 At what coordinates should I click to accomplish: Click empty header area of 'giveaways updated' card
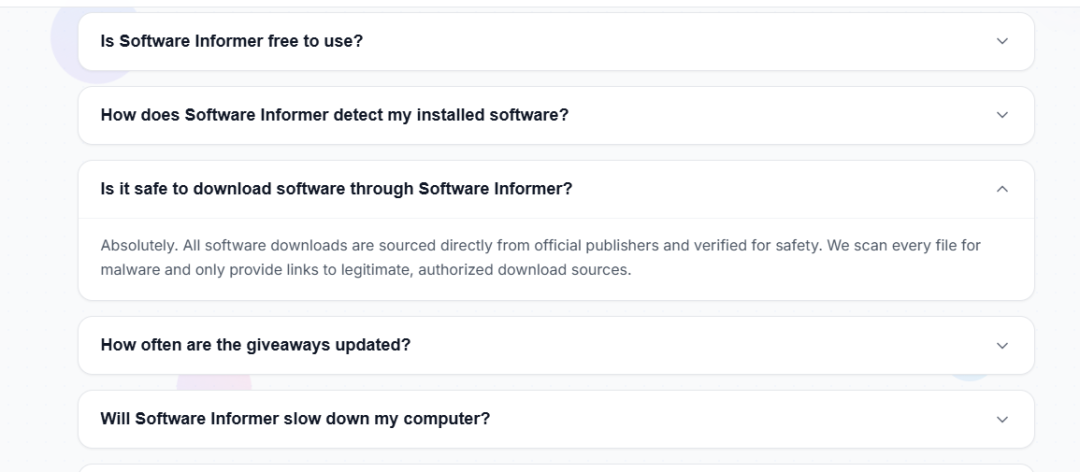700,345
